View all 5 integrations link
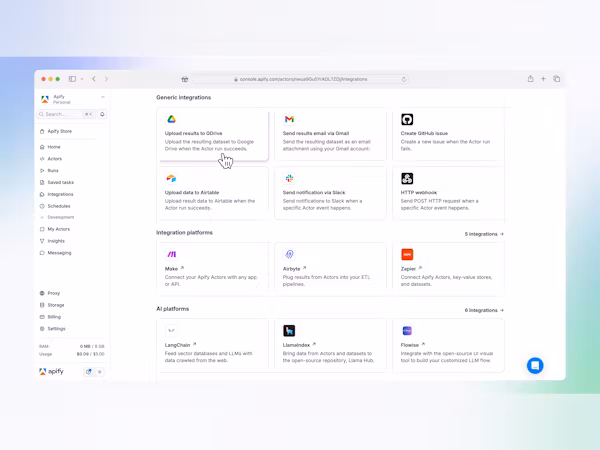This screenshot has width=600, height=450. click(x=484, y=234)
